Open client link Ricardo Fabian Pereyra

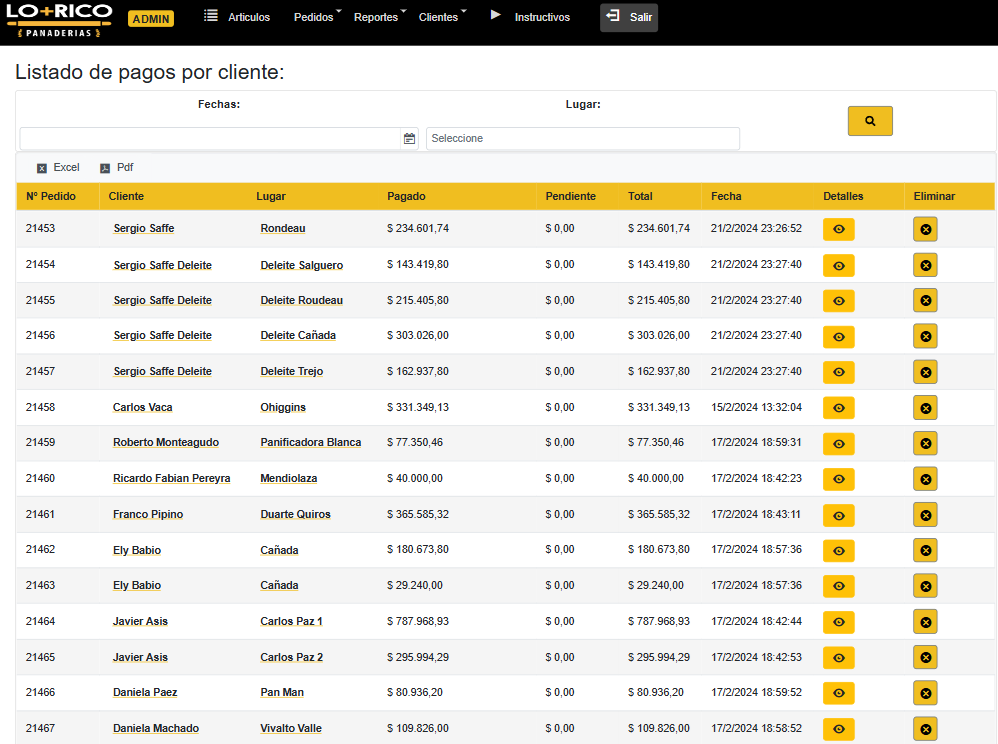[x=171, y=479]
